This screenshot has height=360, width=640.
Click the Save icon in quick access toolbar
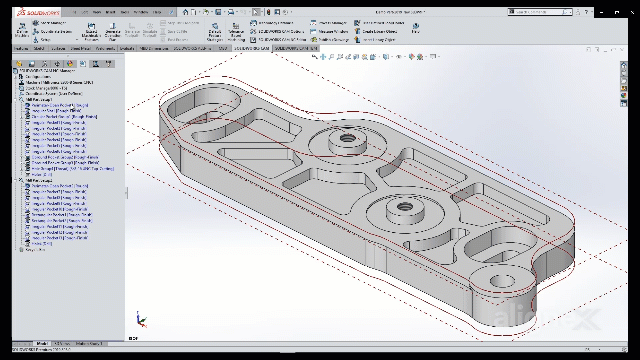coord(218,12)
